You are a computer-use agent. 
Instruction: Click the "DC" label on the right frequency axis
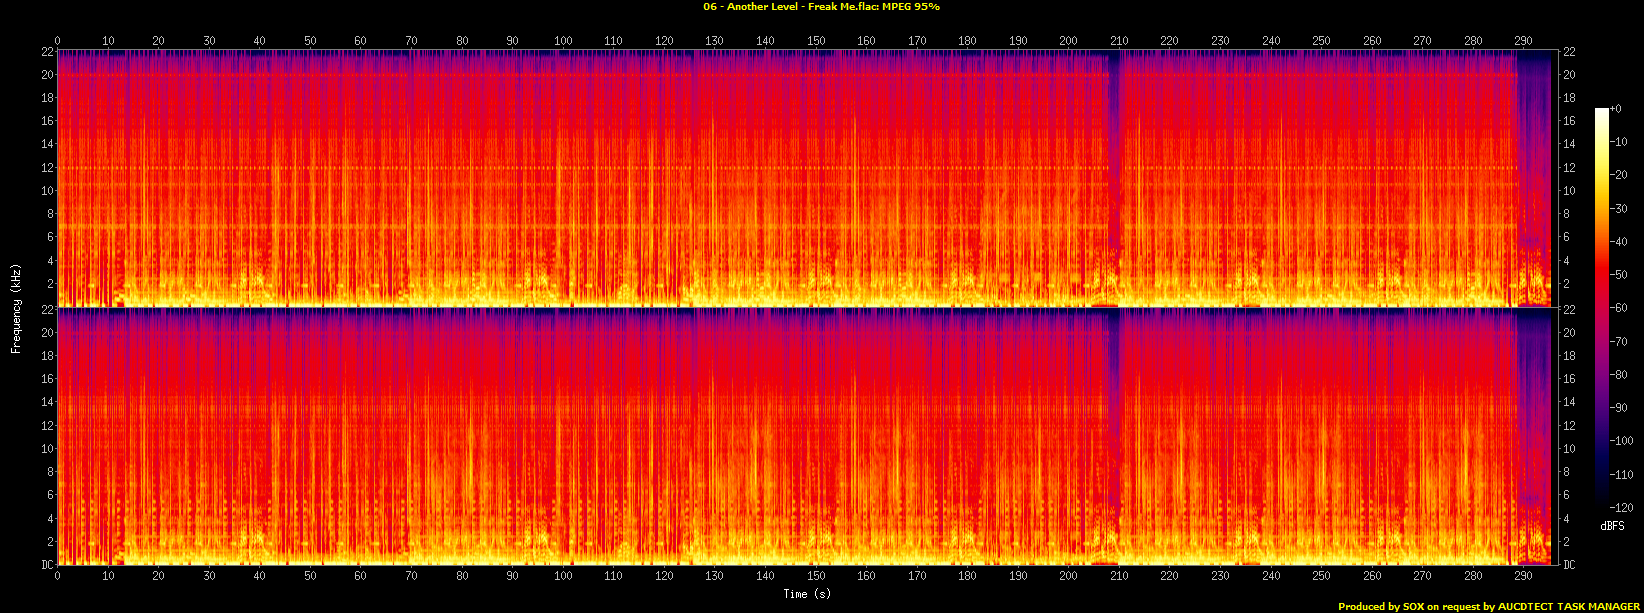point(1569,565)
